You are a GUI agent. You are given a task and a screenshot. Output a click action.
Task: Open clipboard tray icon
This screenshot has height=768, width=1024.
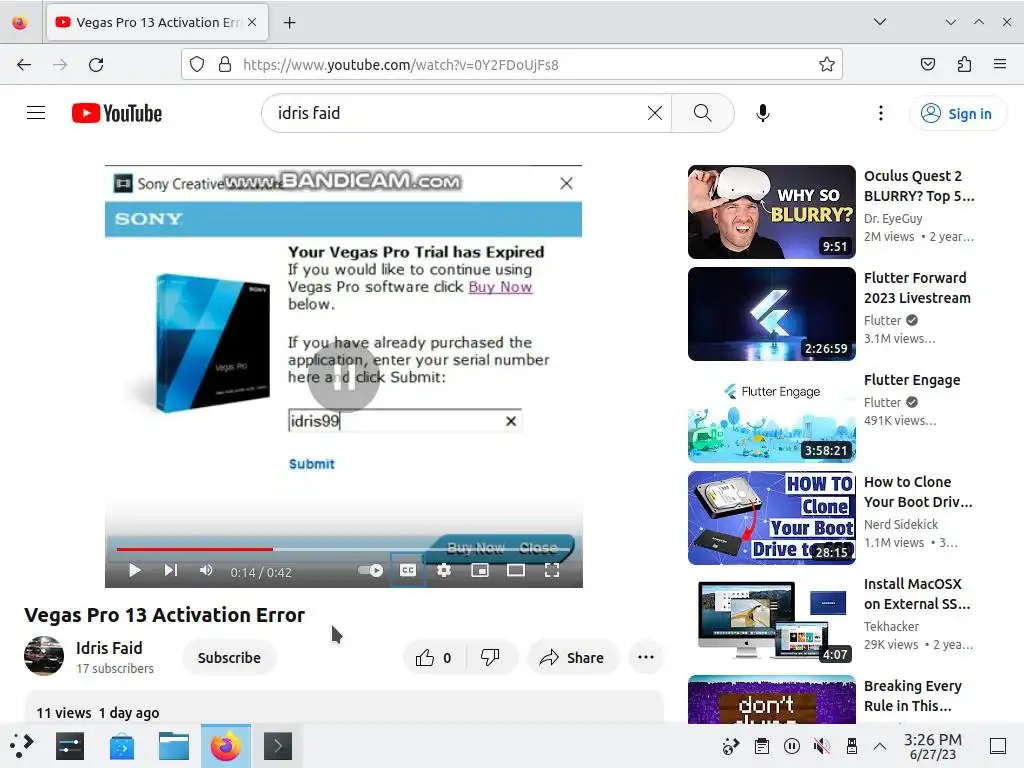pyautogui.click(x=761, y=746)
